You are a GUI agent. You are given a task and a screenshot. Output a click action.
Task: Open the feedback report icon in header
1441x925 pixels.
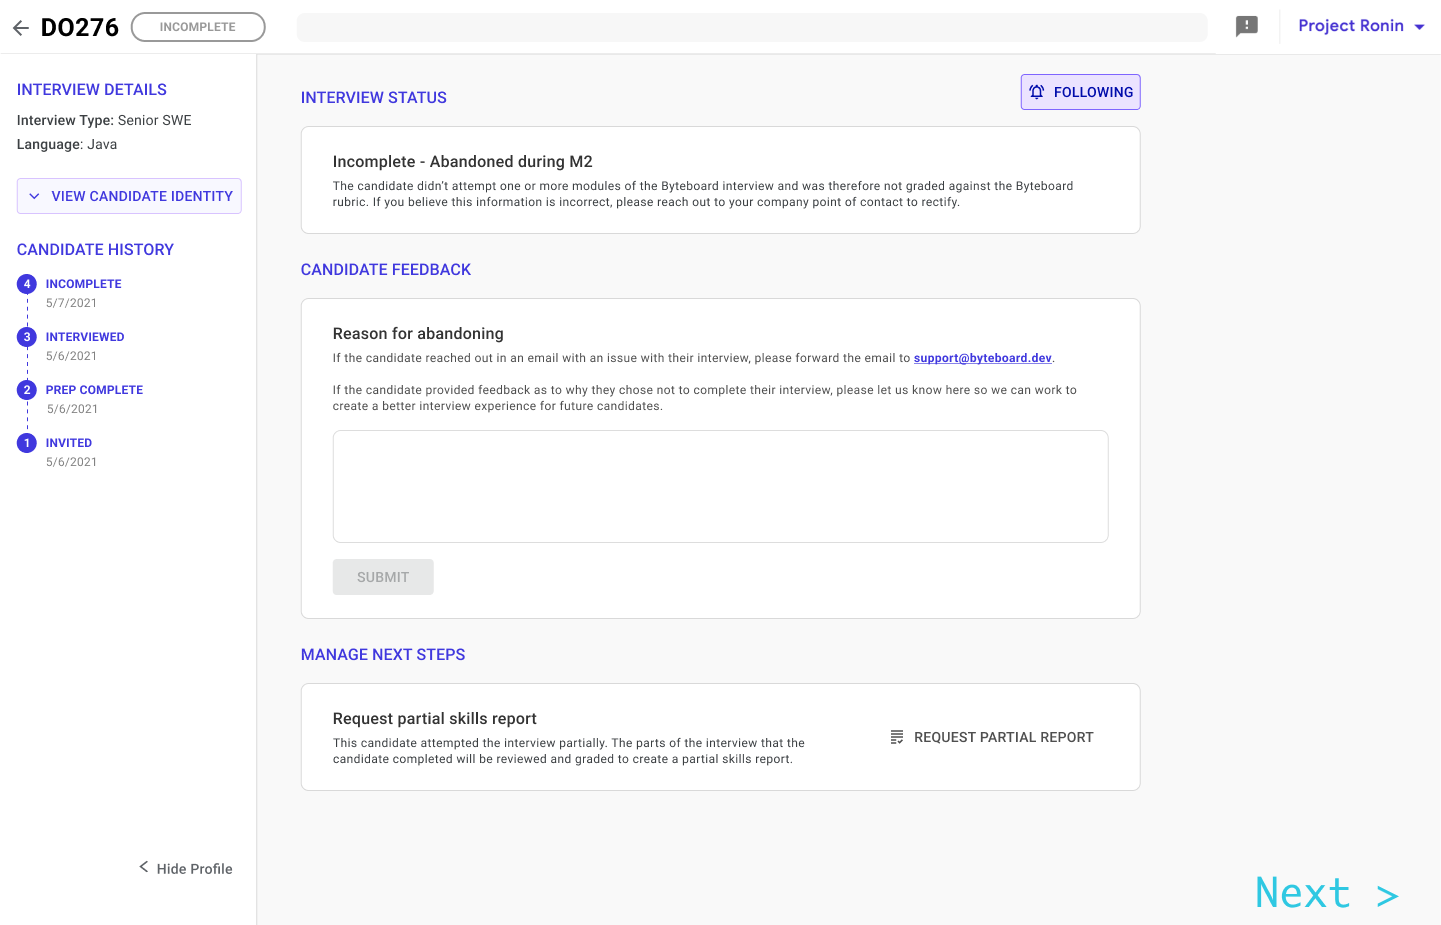[1246, 27]
